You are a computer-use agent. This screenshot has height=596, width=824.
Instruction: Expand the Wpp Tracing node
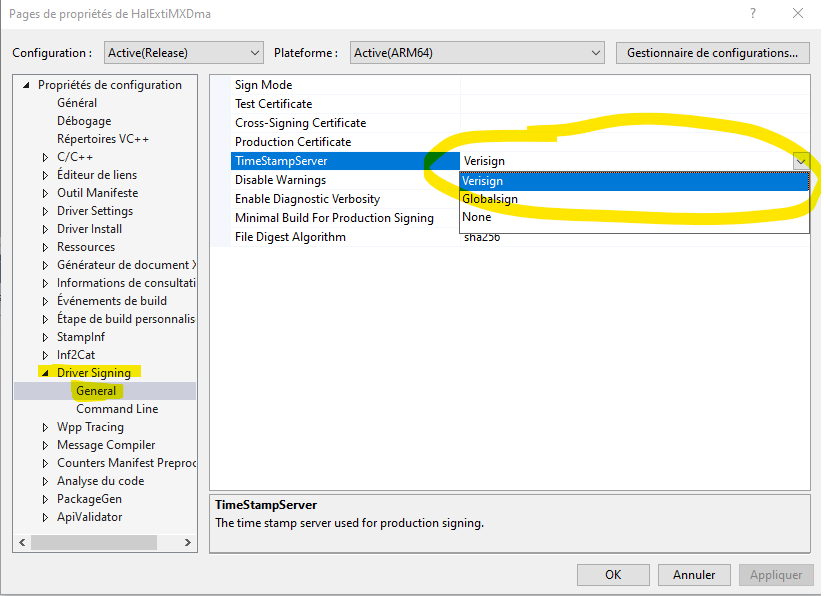coord(44,426)
